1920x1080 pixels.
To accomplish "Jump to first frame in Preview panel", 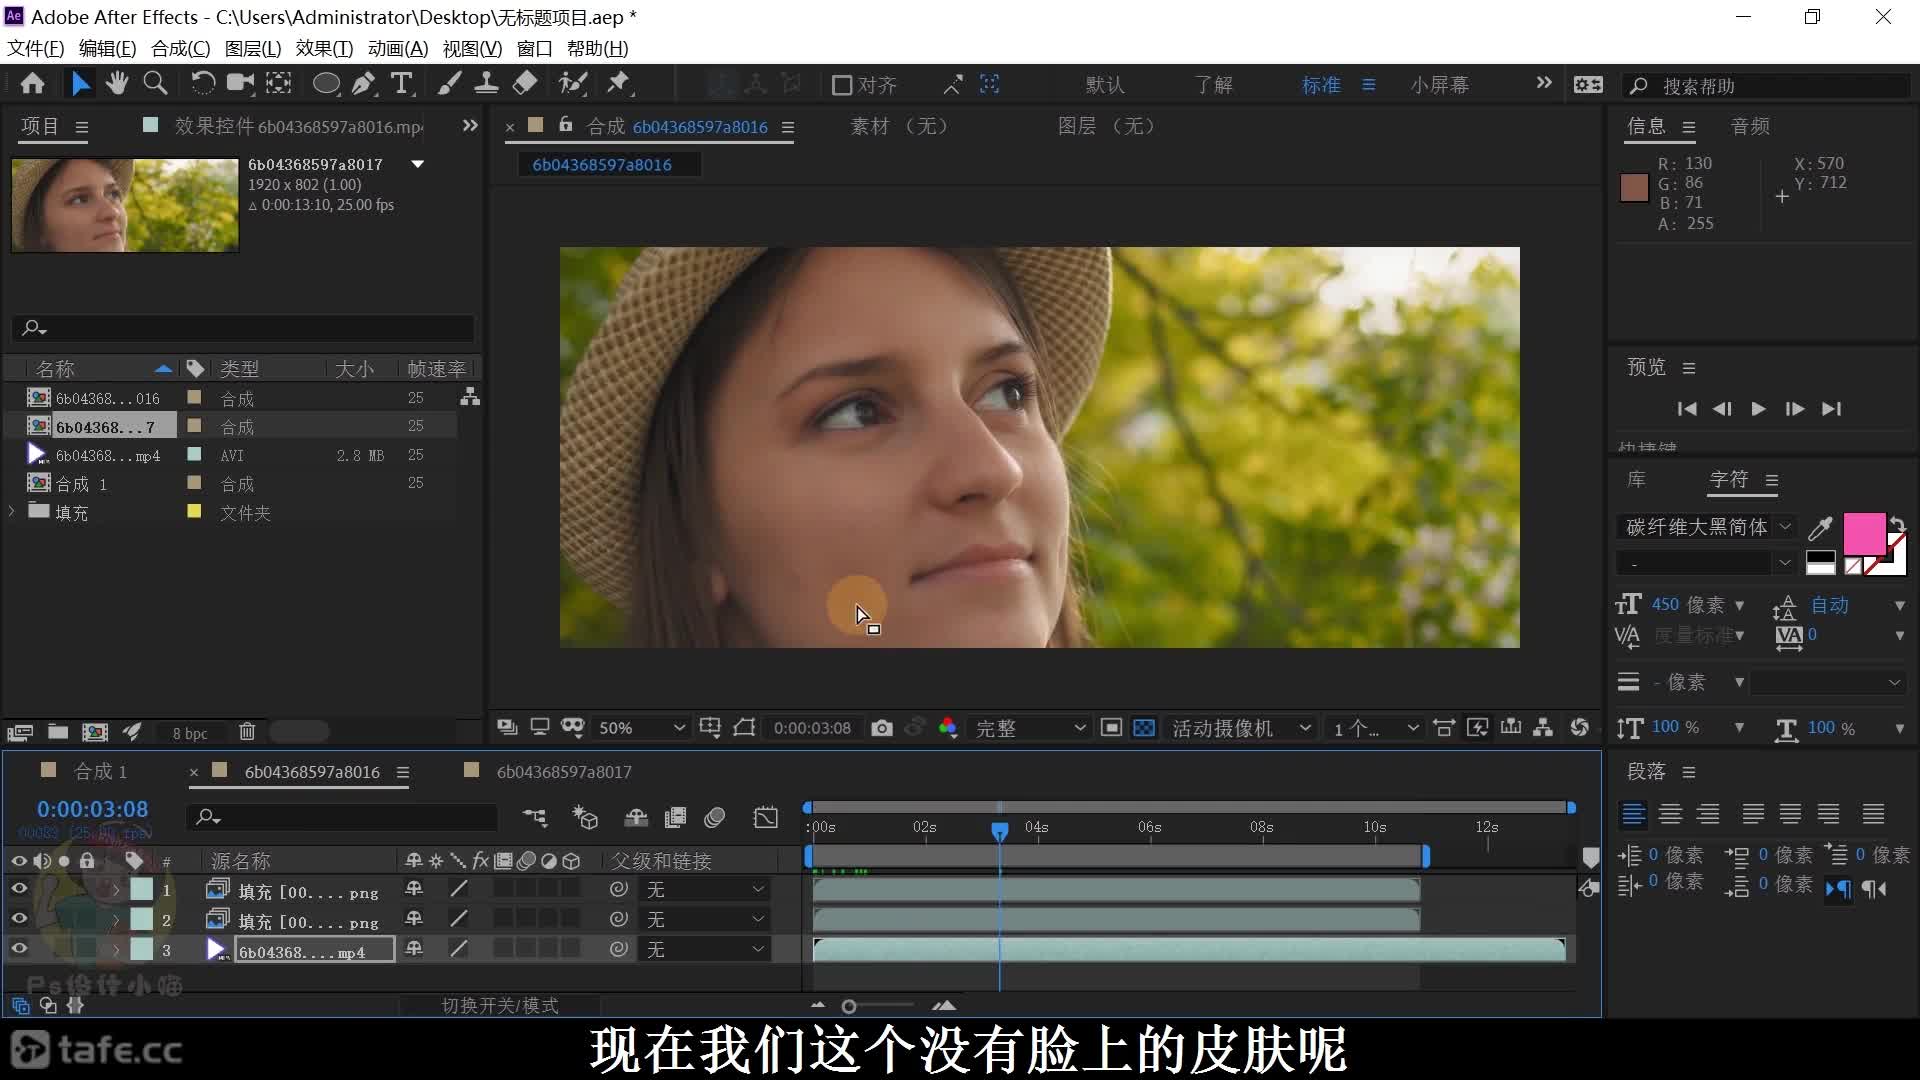I will (x=1687, y=409).
